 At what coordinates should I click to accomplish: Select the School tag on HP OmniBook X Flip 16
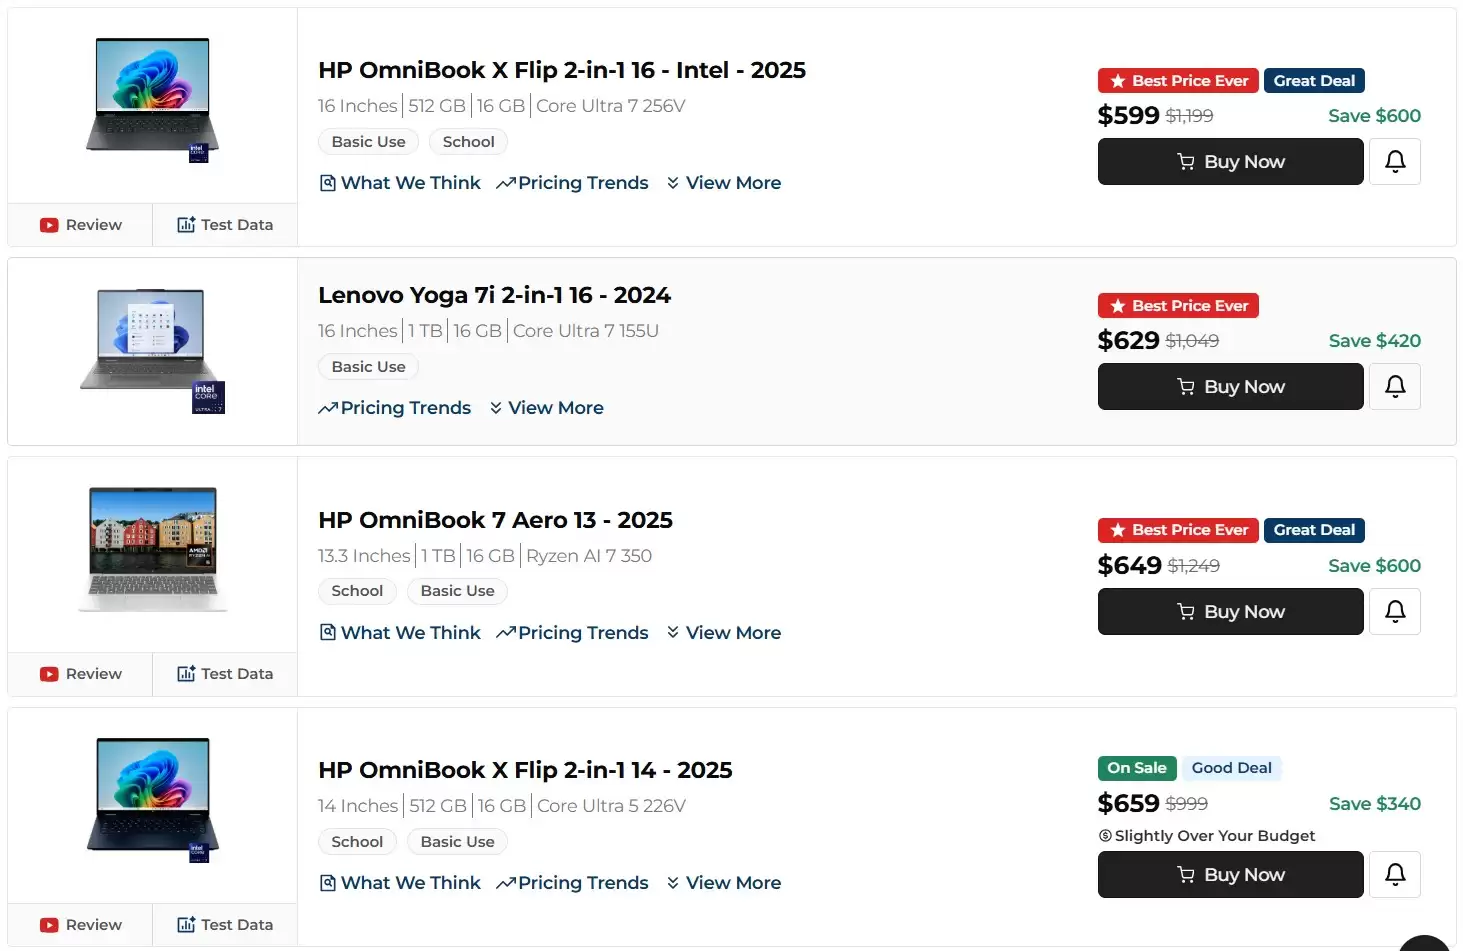tap(468, 142)
